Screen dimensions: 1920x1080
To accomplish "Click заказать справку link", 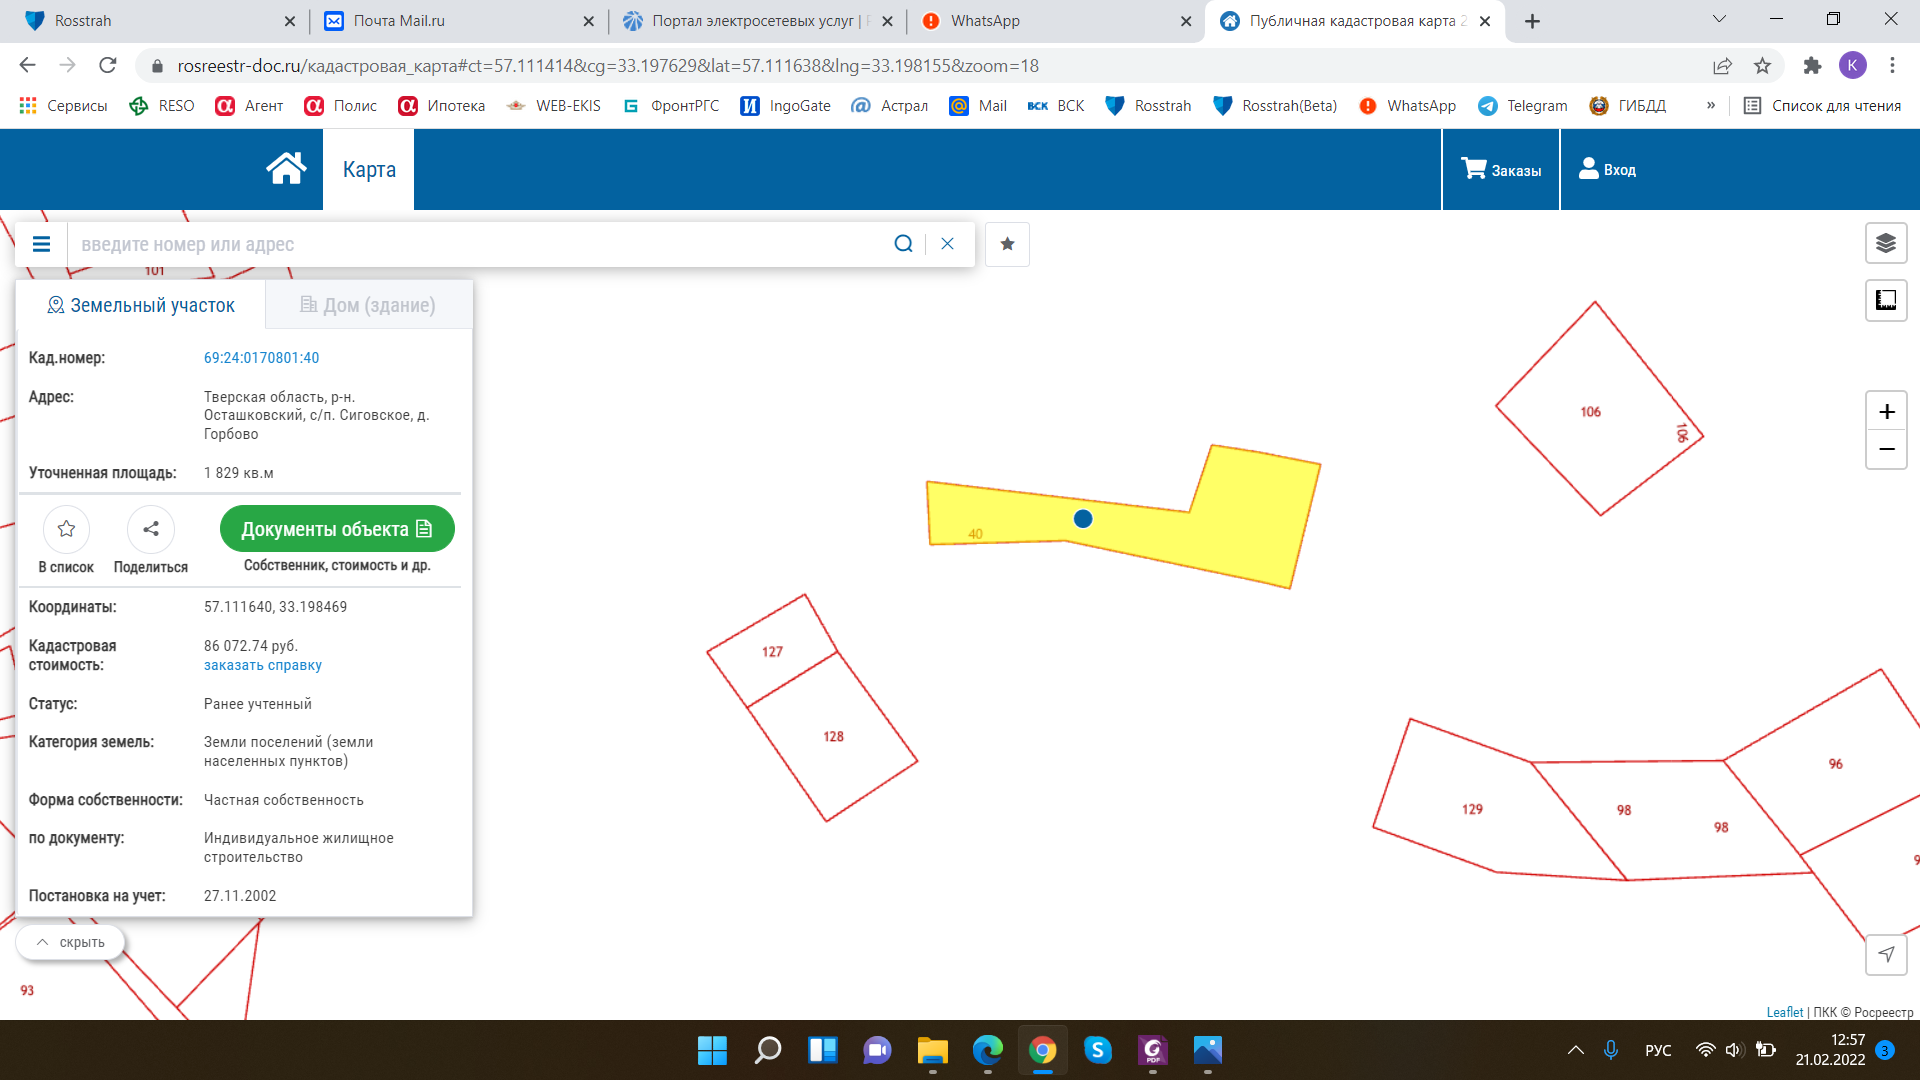I will pos(263,665).
